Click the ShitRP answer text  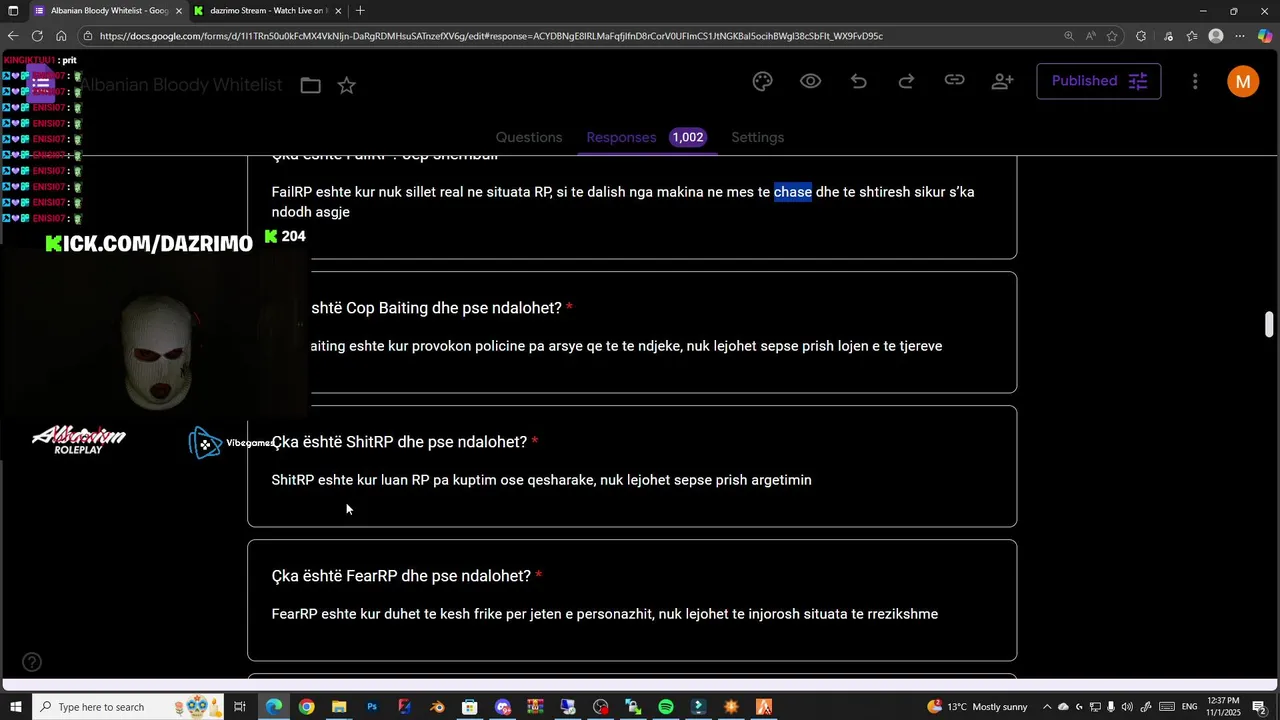click(x=541, y=480)
